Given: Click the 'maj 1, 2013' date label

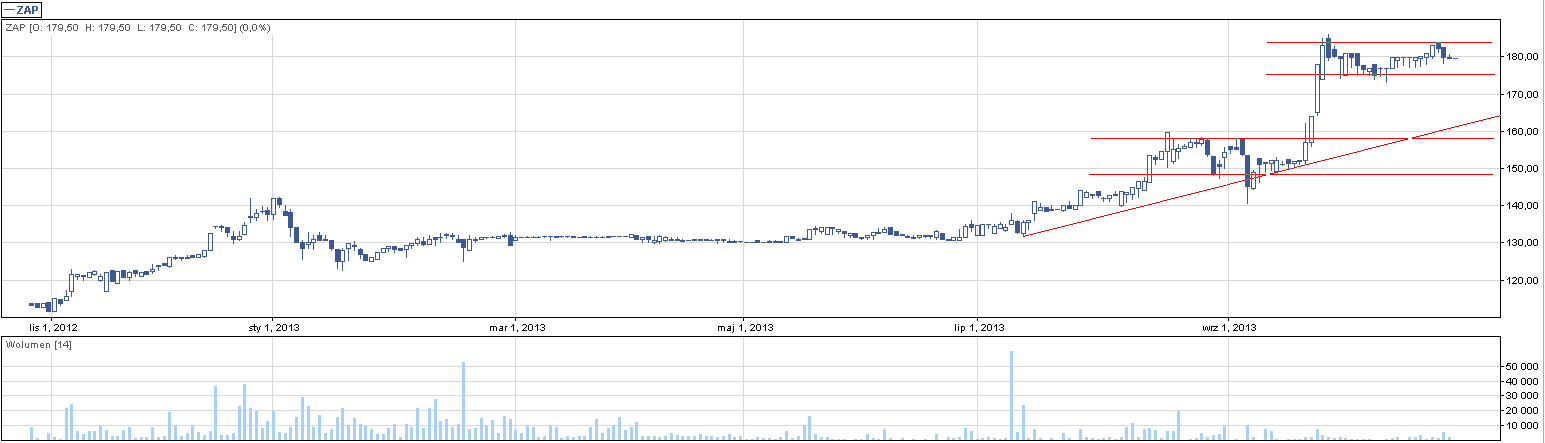Looking at the screenshot, I should pos(747,327).
